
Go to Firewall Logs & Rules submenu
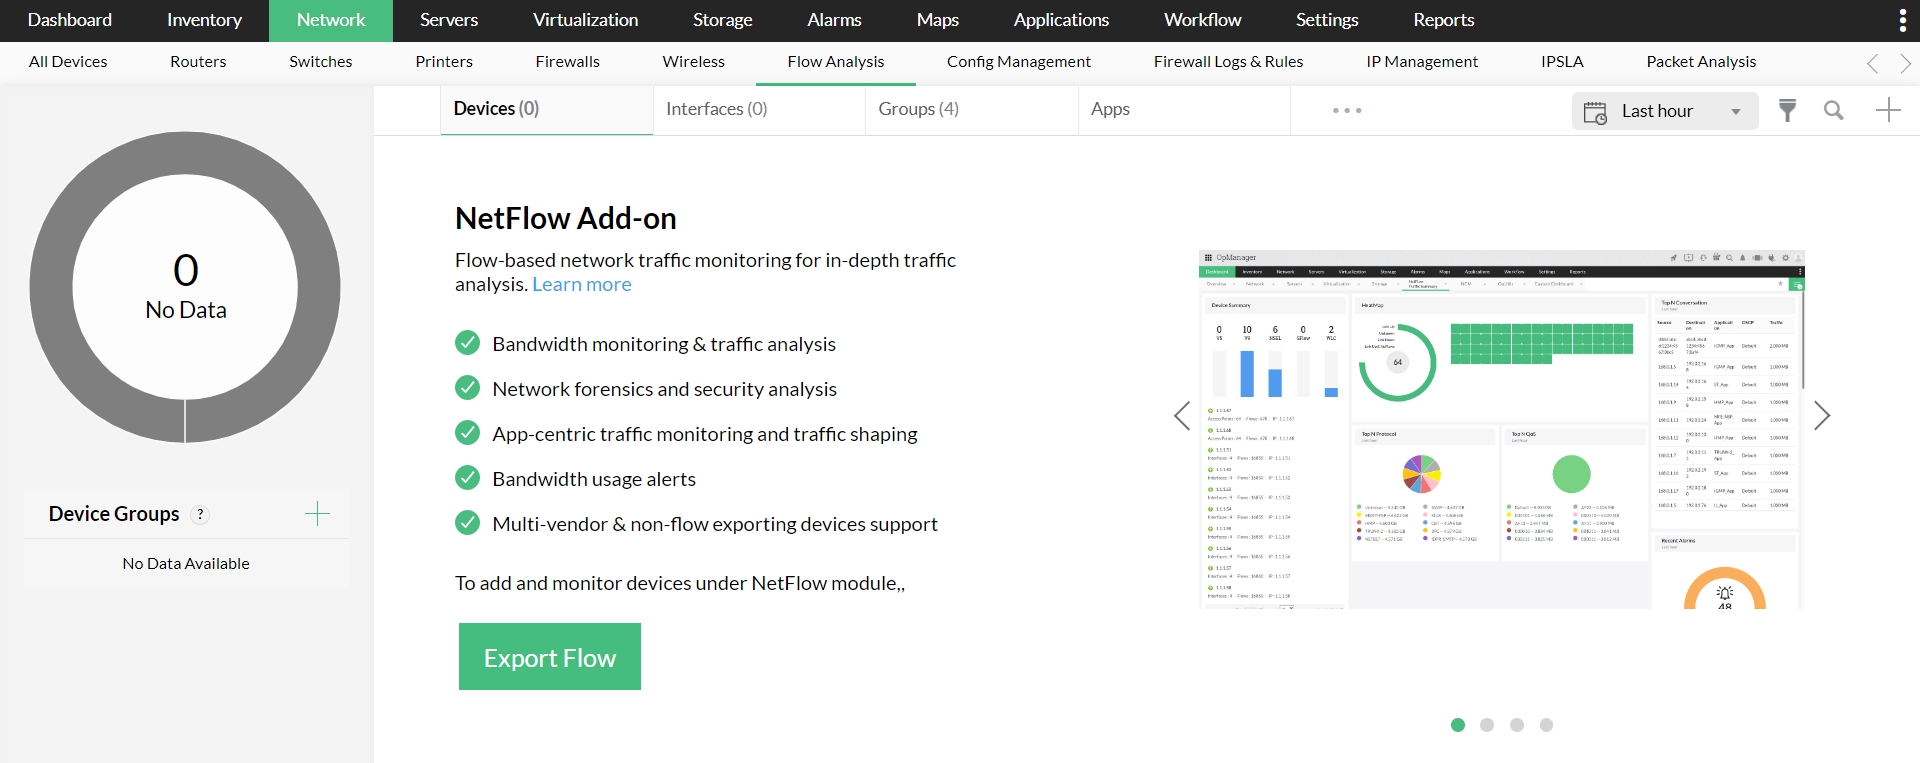(1229, 62)
